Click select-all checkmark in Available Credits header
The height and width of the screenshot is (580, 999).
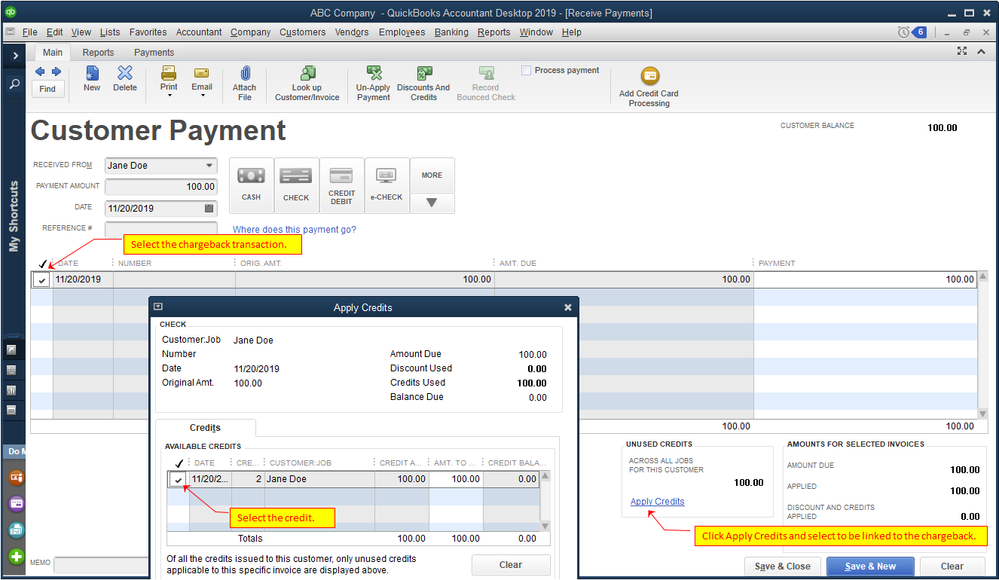pyautogui.click(x=179, y=463)
